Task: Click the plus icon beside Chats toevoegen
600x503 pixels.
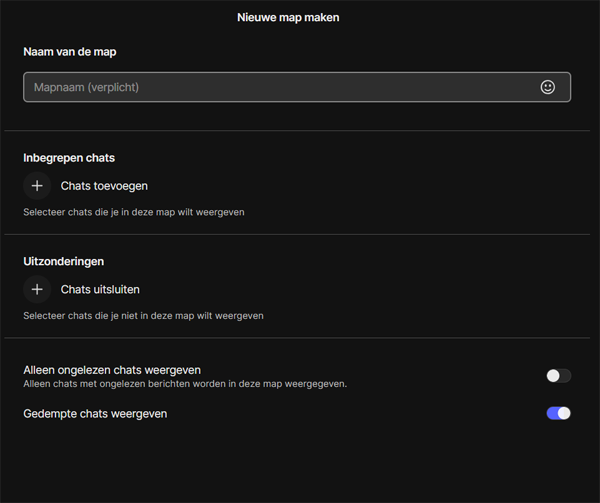Action: (37, 186)
